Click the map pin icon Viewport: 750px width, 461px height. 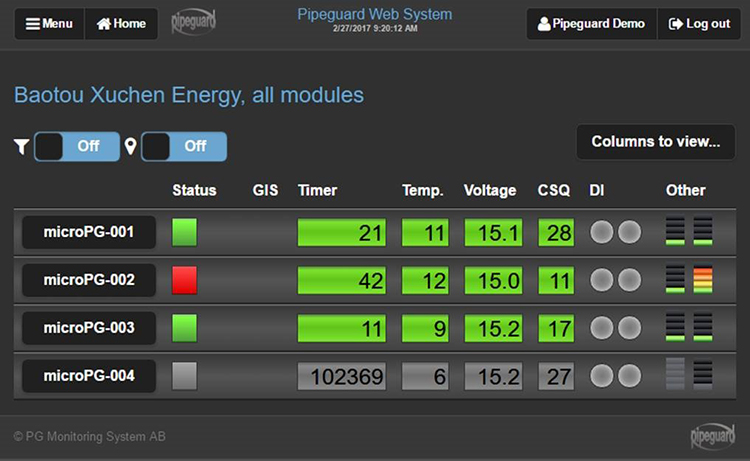tap(130, 146)
